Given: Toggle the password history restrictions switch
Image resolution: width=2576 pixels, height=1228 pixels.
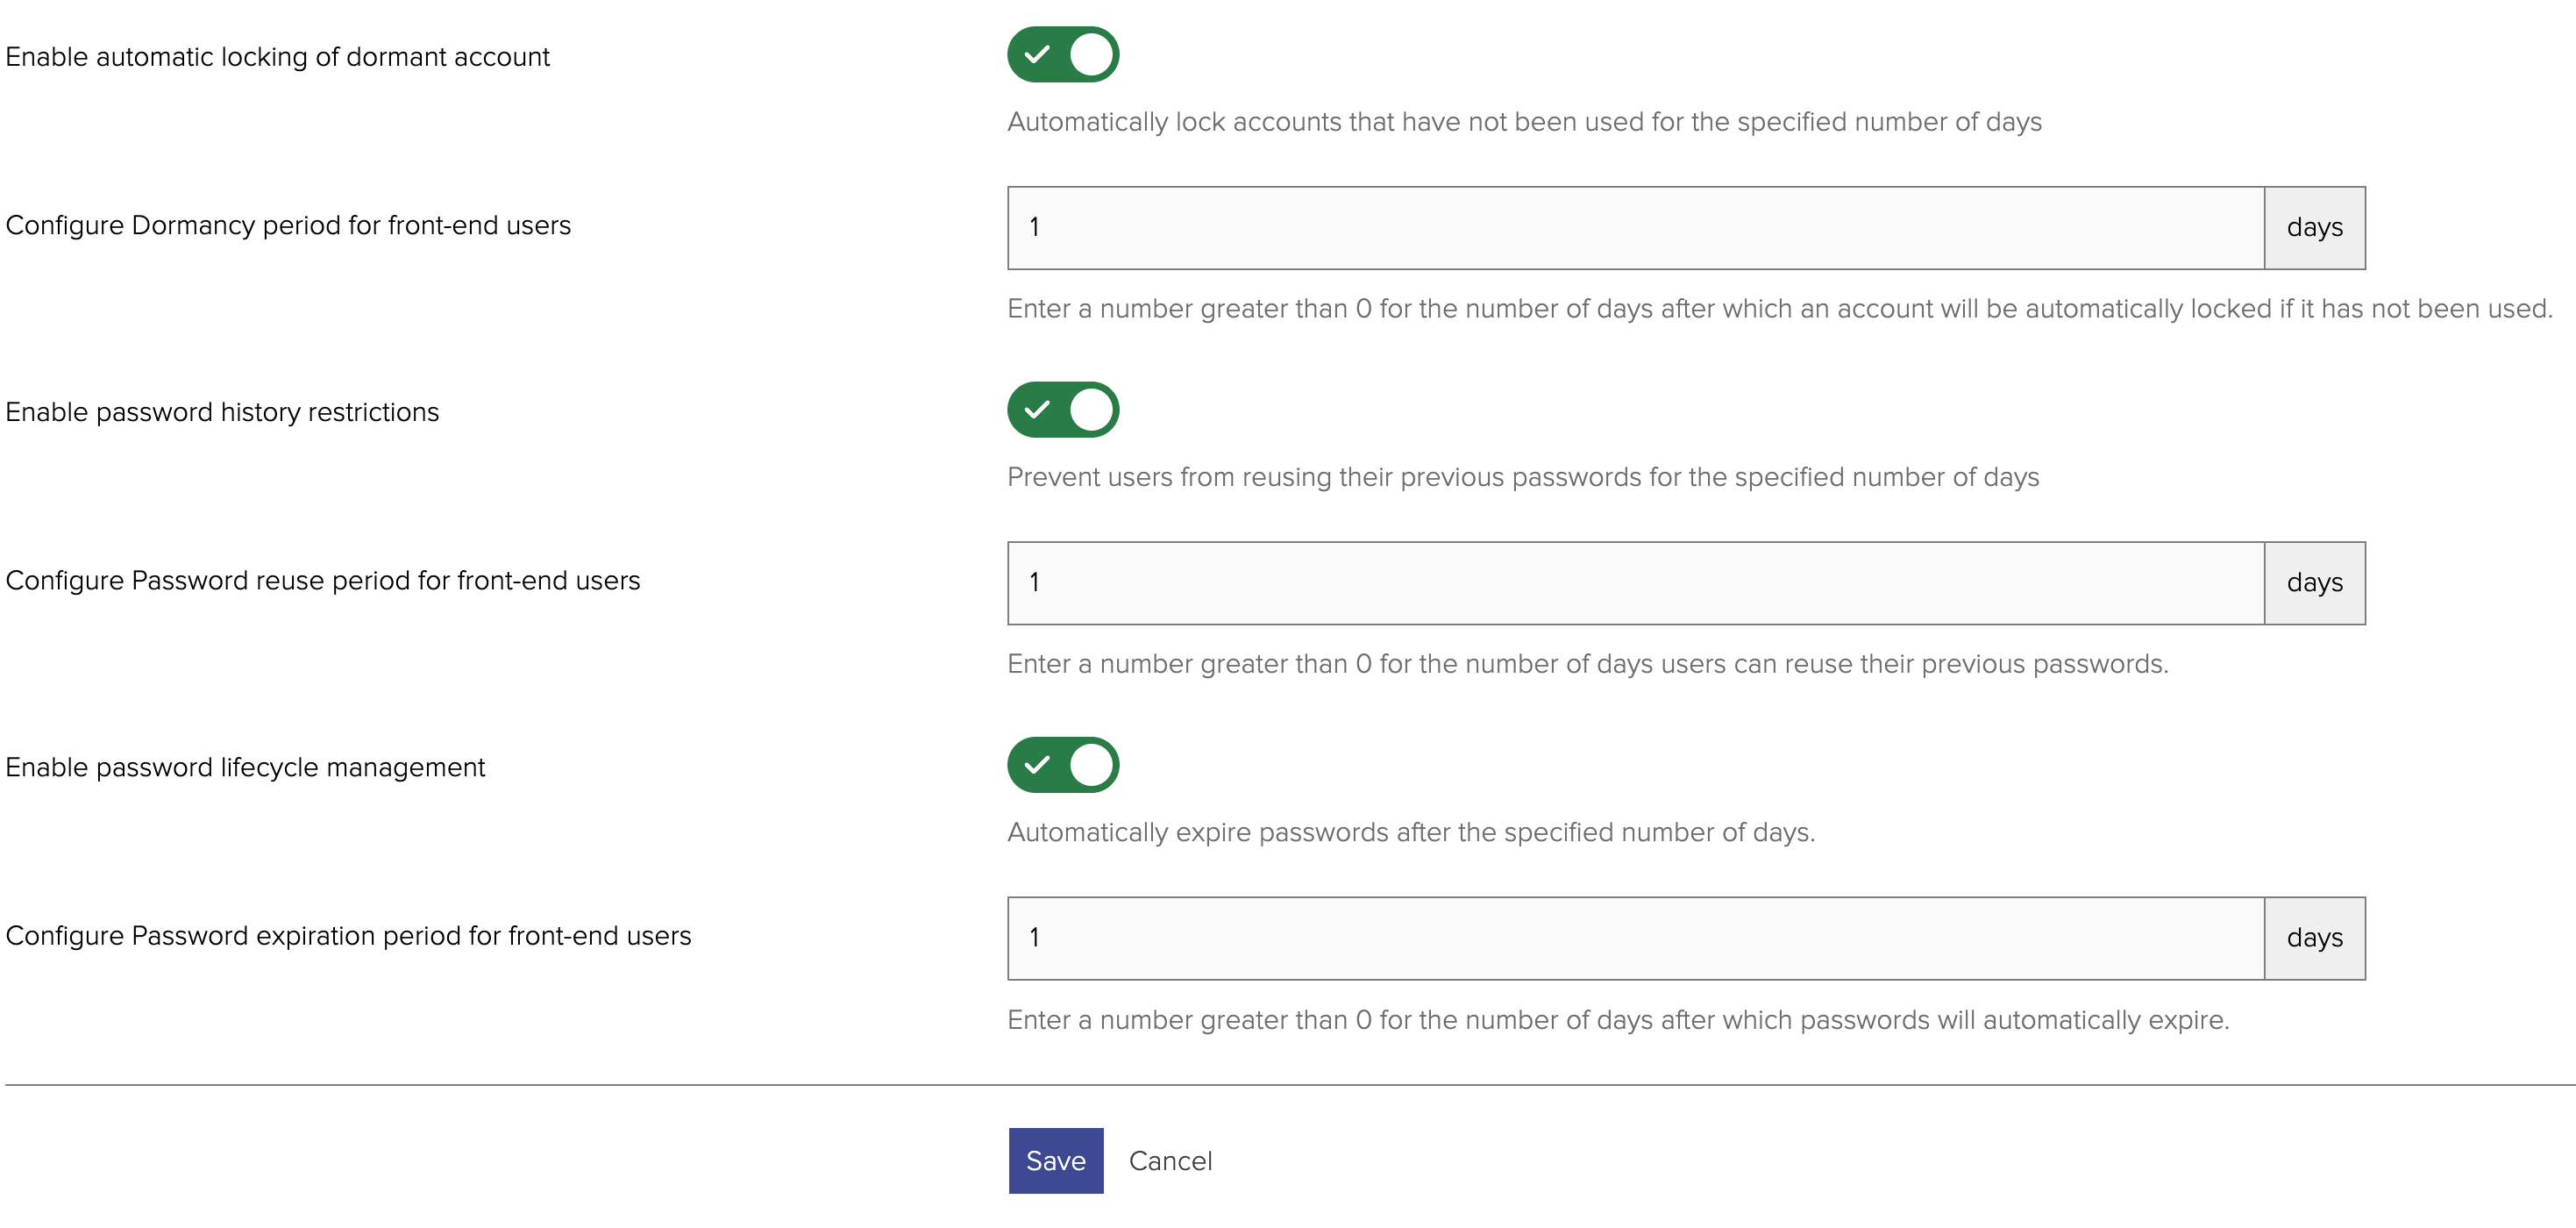Looking at the screenshot, I should [x=1063, y=409].
